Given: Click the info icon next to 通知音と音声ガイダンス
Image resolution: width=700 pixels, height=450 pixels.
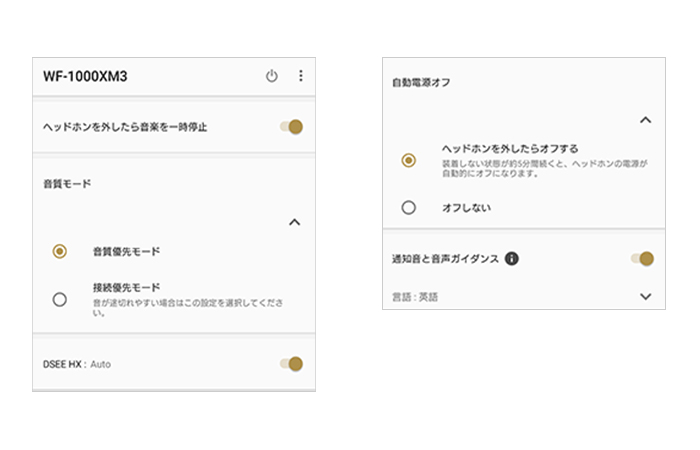Looking at the screenshot, I should tap(512, 259).
